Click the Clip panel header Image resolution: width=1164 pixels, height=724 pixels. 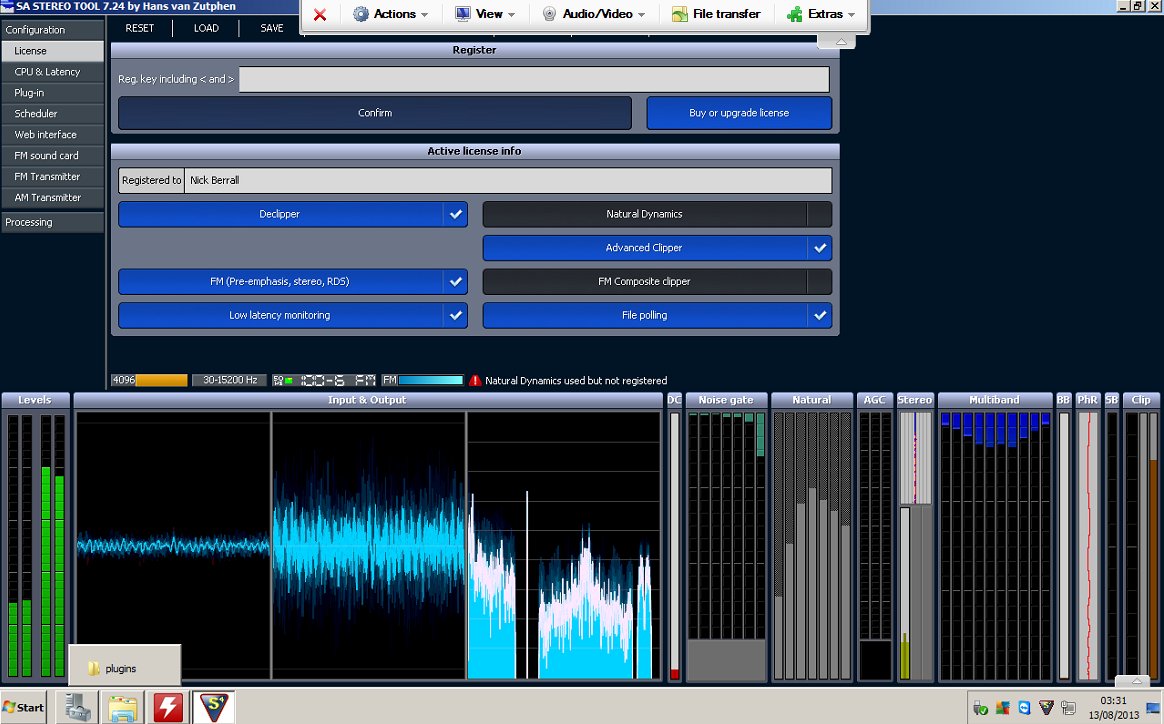tap(1141, 400)
